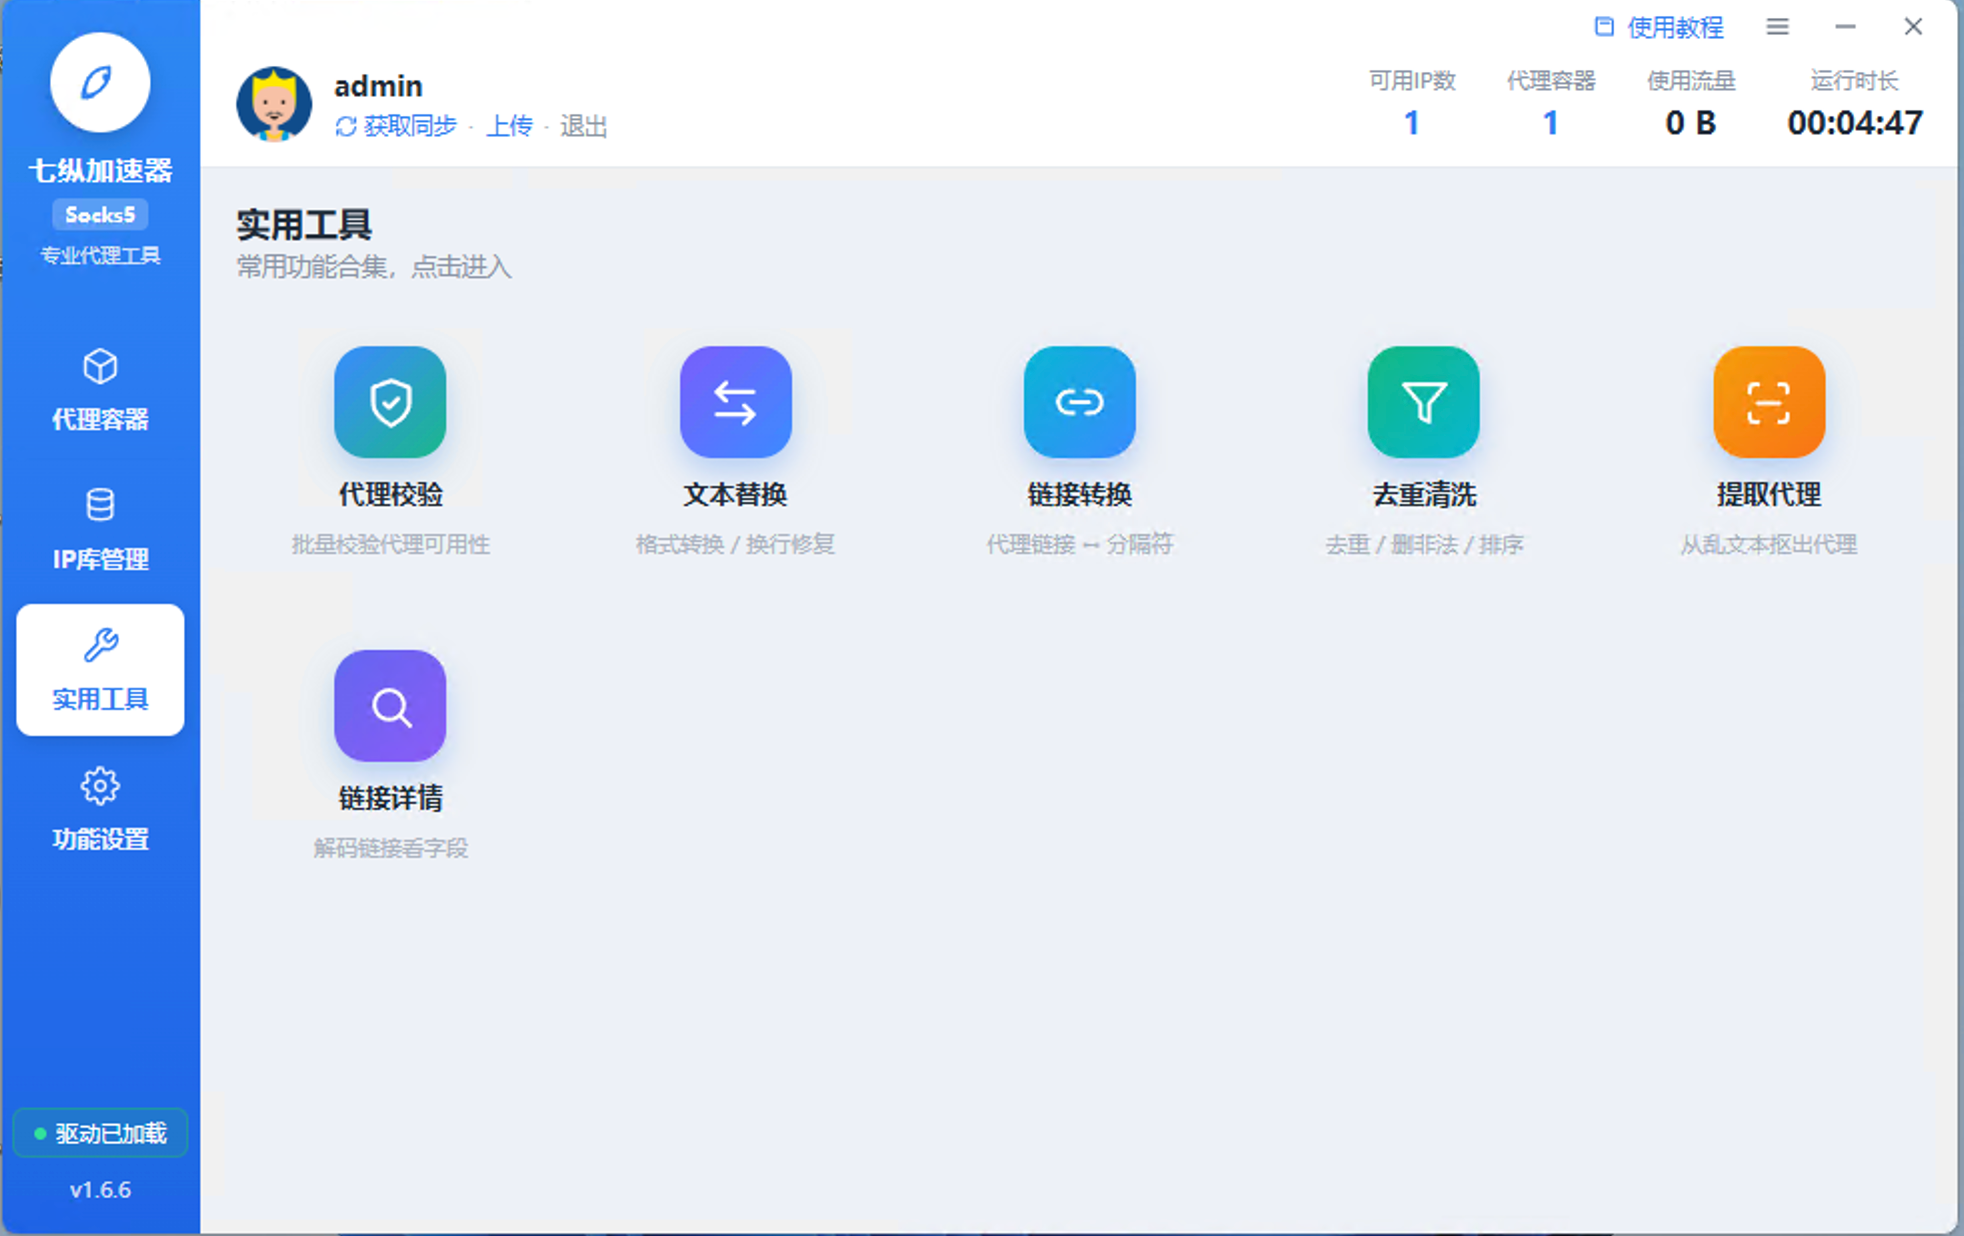Screen dimensions: 1964x1236
Task: Click the green status dot
Action: (40, 1133)
